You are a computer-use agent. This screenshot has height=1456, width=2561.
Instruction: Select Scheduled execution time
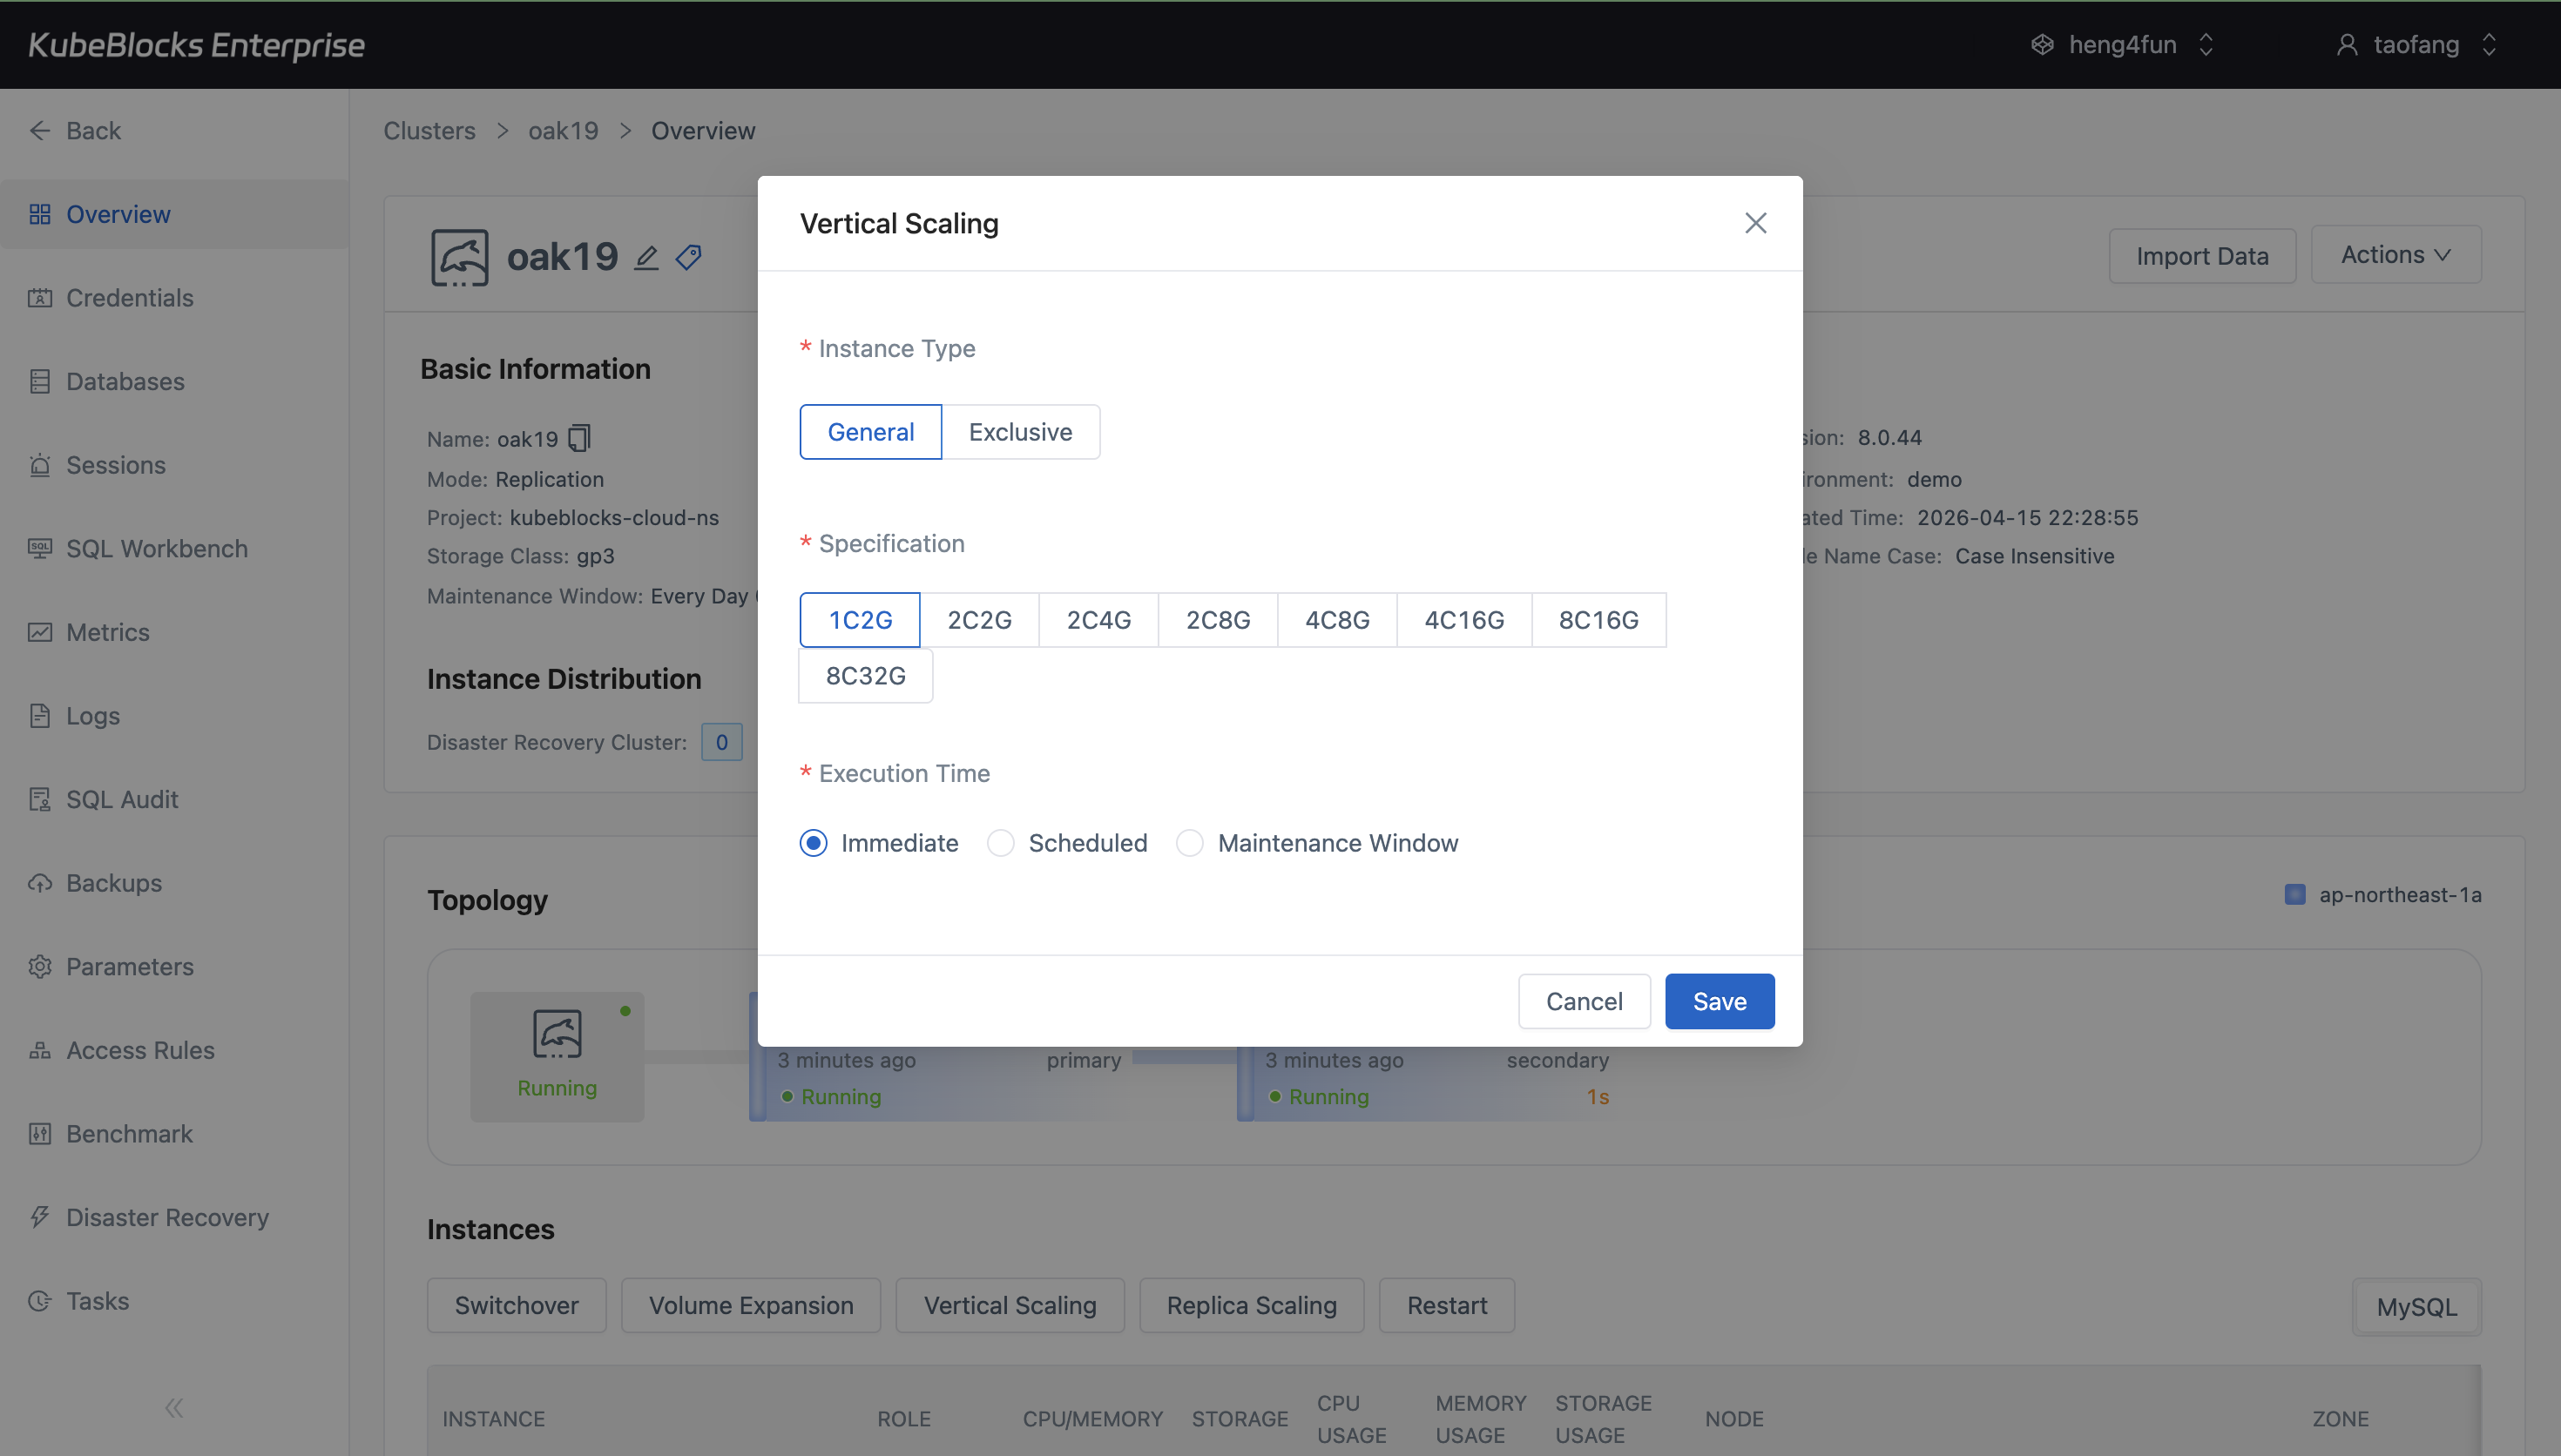(x=1000, y=843)
